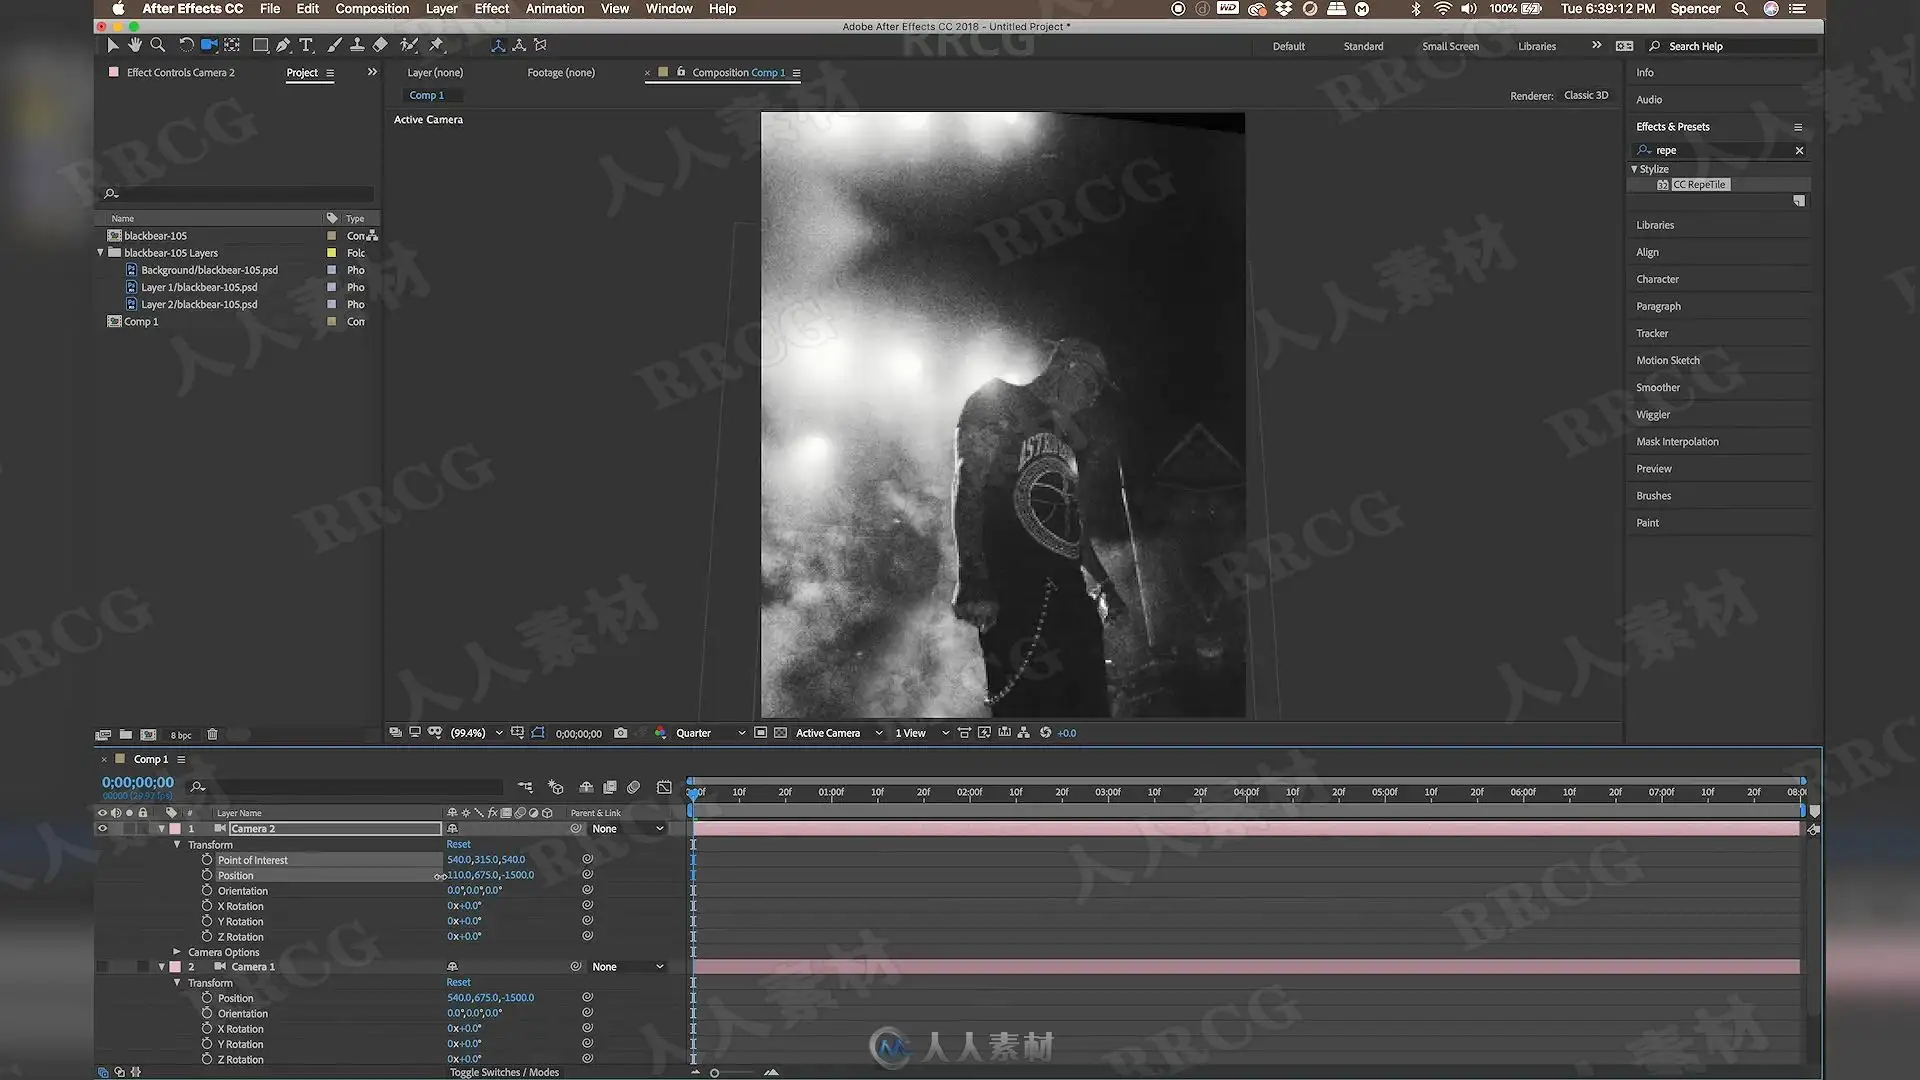Click the Reset Exposure icon in viewer
The width and height of the screenshot is (1920, 1080).
pyautogui.click(x=1045, y=733)
